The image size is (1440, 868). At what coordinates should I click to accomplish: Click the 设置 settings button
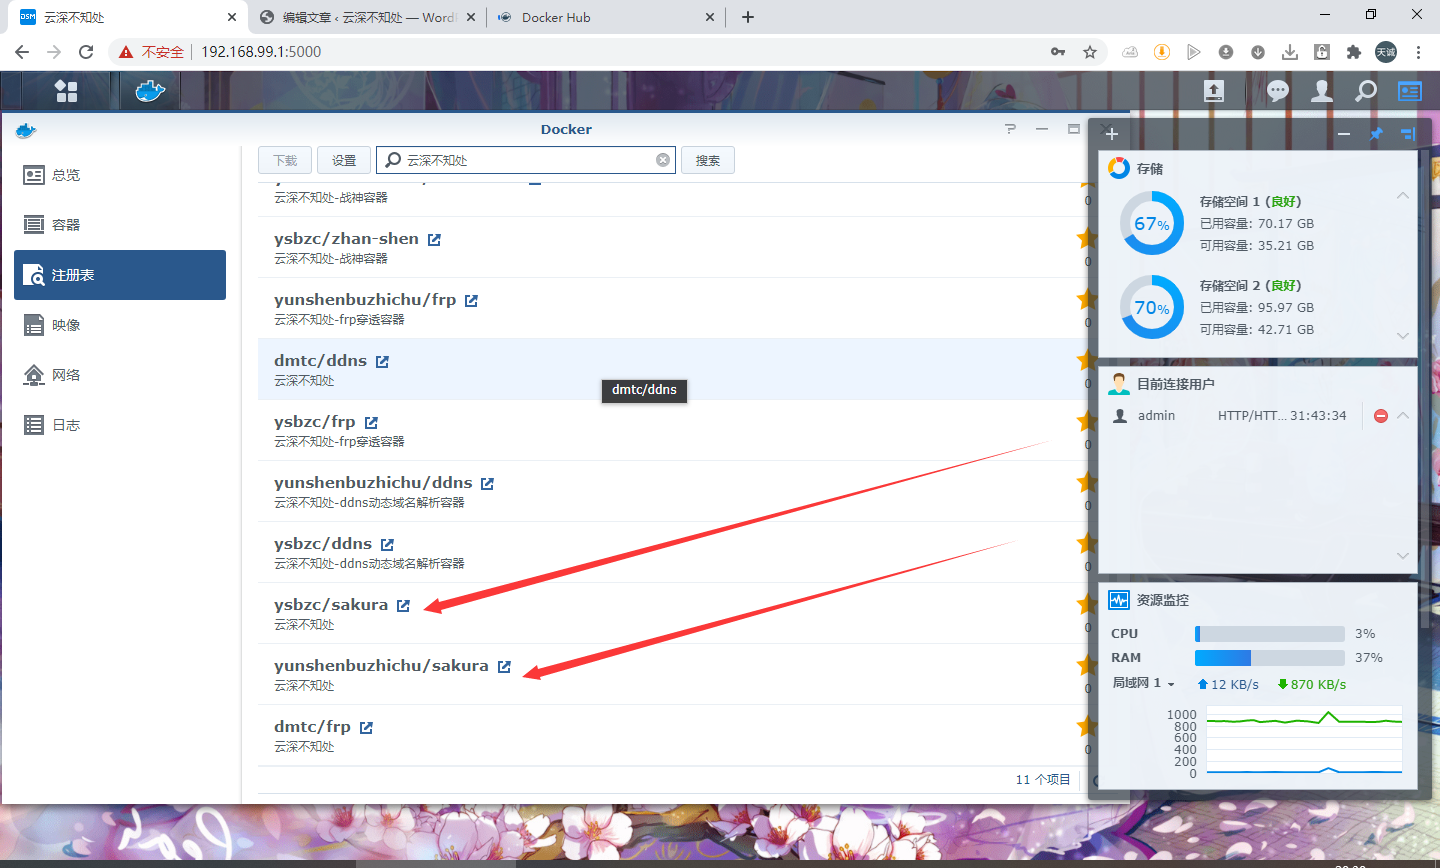pyautogui.click(x=344, y=160)
